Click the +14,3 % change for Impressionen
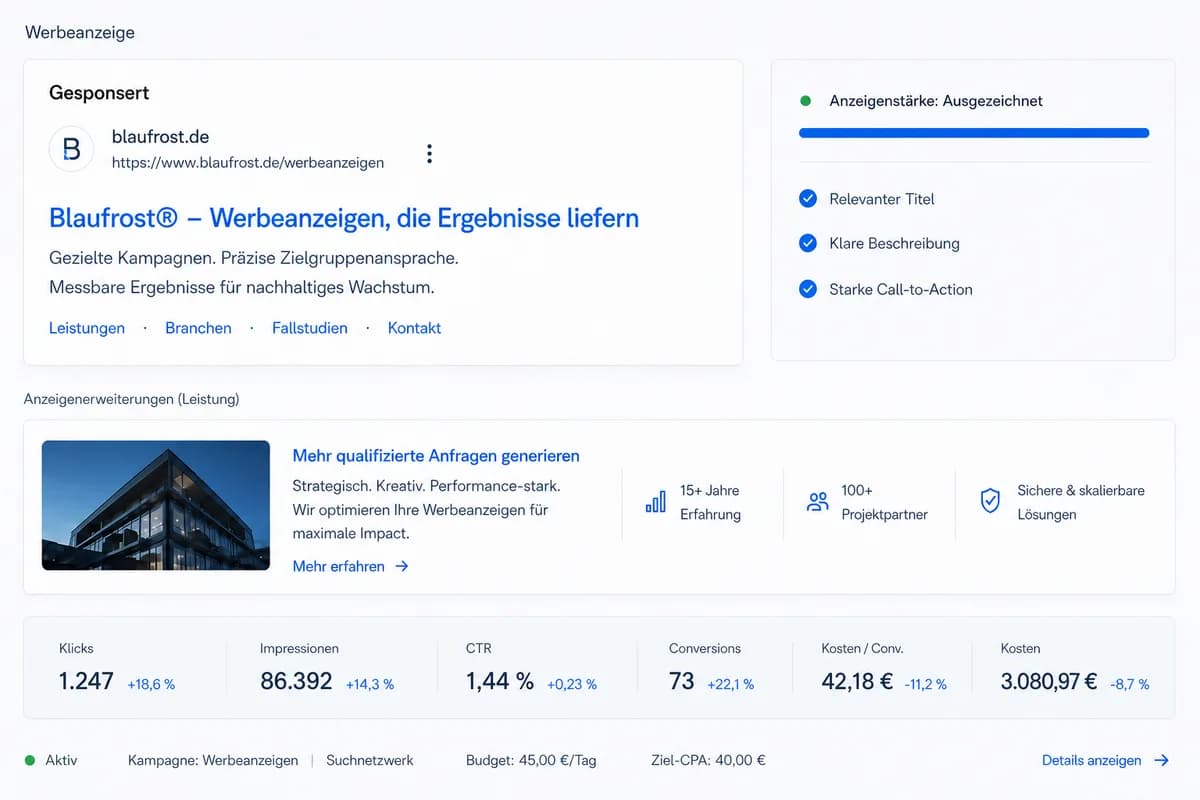 coord(370,684)
